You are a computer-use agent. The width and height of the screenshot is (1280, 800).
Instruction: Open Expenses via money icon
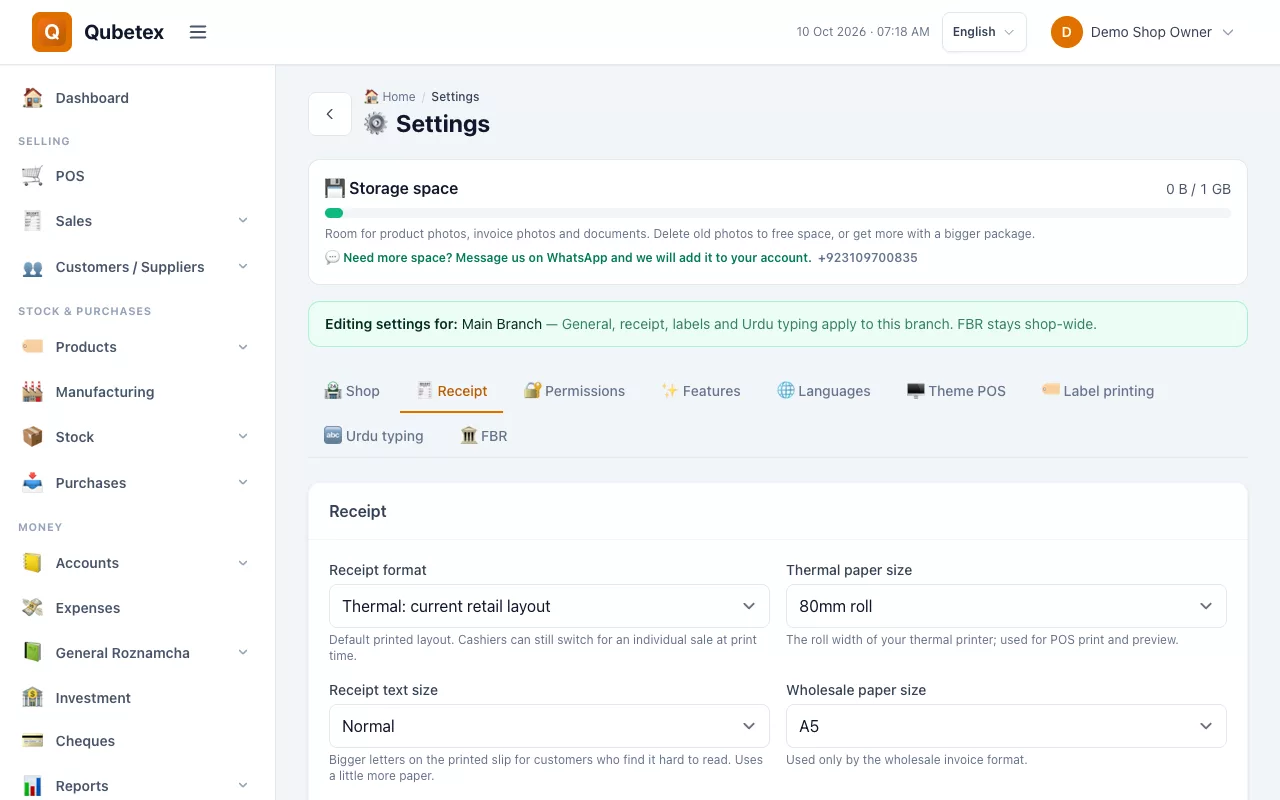33,608
